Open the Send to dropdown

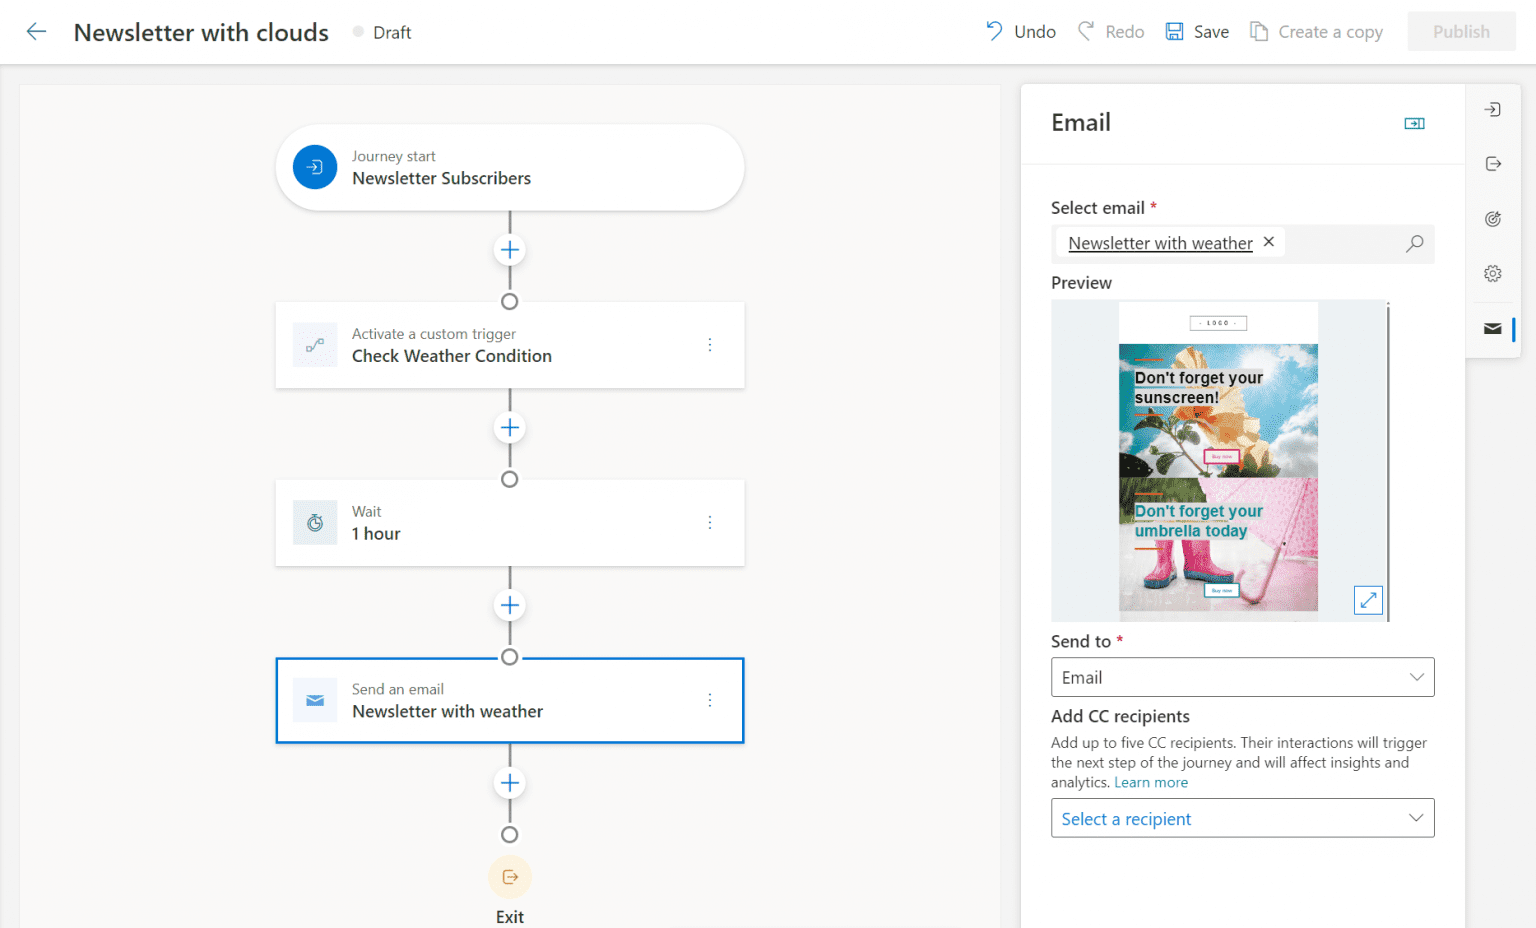pyautogui.click(x=1242, y=677)
